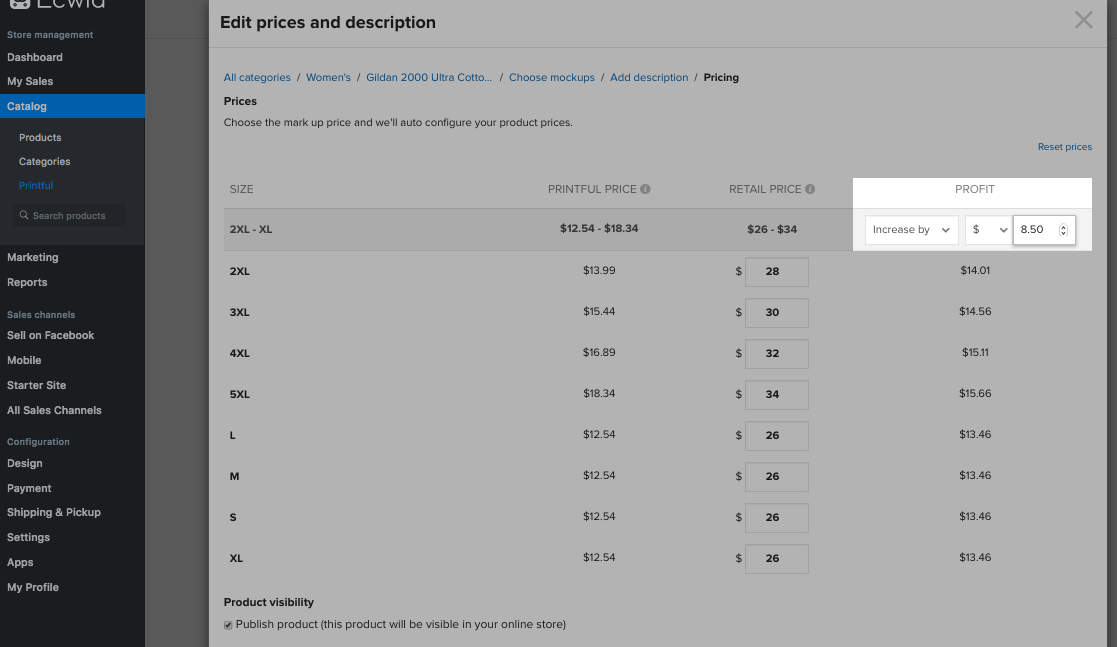This screenshot has height=647, width=1117.
Task: Click the $18.34 Printful price for 5XL
Action: tap(599, 393)
